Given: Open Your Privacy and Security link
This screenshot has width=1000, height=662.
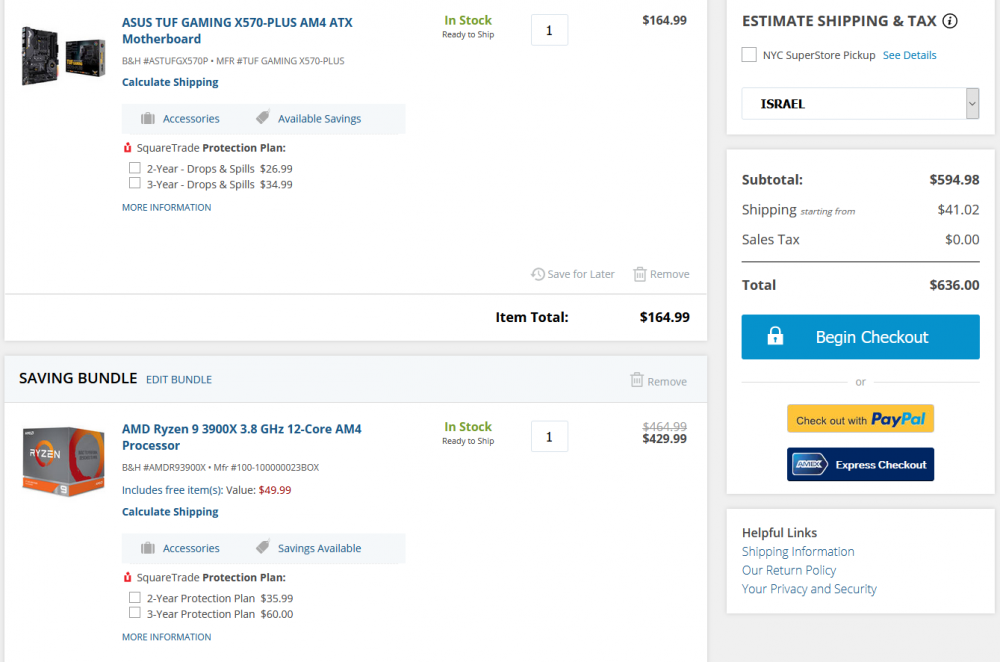Looking at the screenshot, I should 809,589.
